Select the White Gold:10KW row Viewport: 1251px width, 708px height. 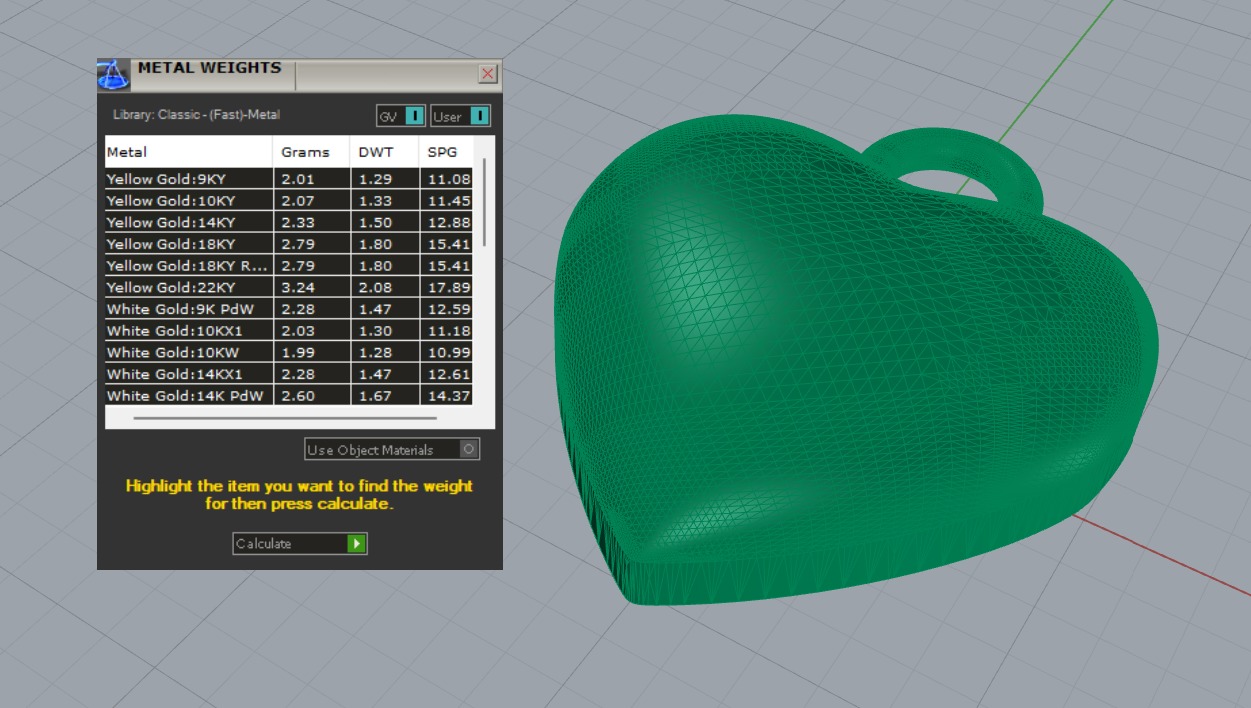click(288, 352)
